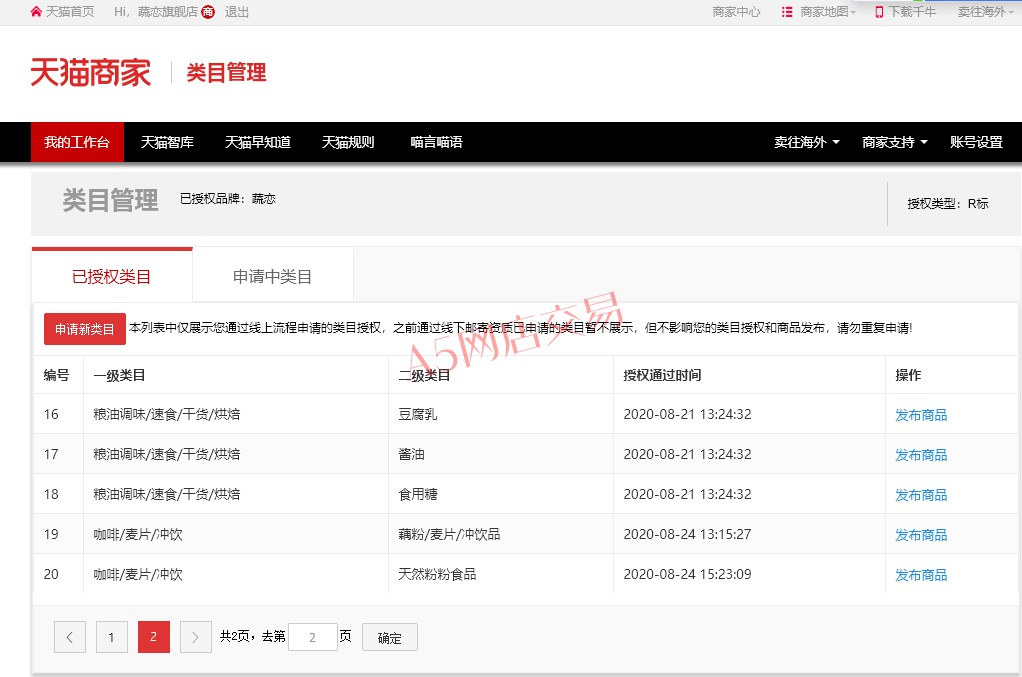Go to next page arrow
This screenshot has width=1022, height=677.
[x=195, y=637]
